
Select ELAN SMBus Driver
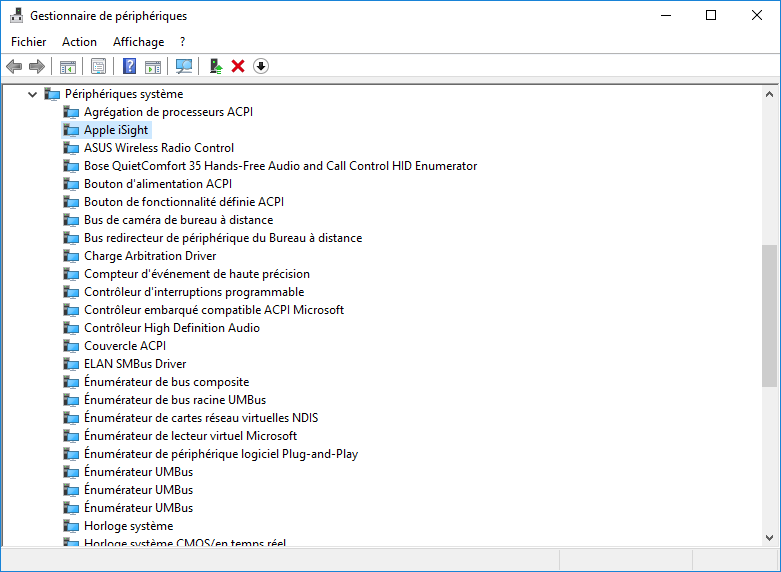[135, 364]
